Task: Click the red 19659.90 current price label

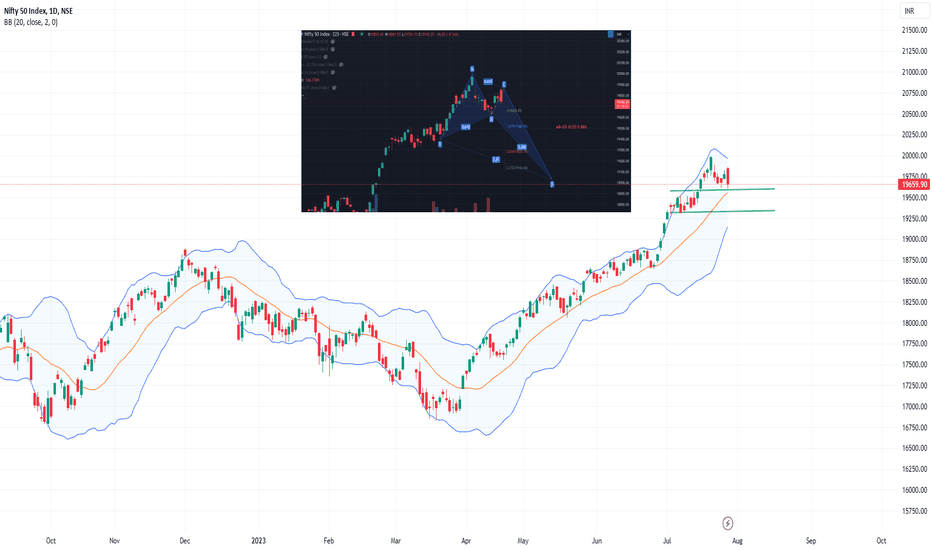Action: (x=915, y=185)
